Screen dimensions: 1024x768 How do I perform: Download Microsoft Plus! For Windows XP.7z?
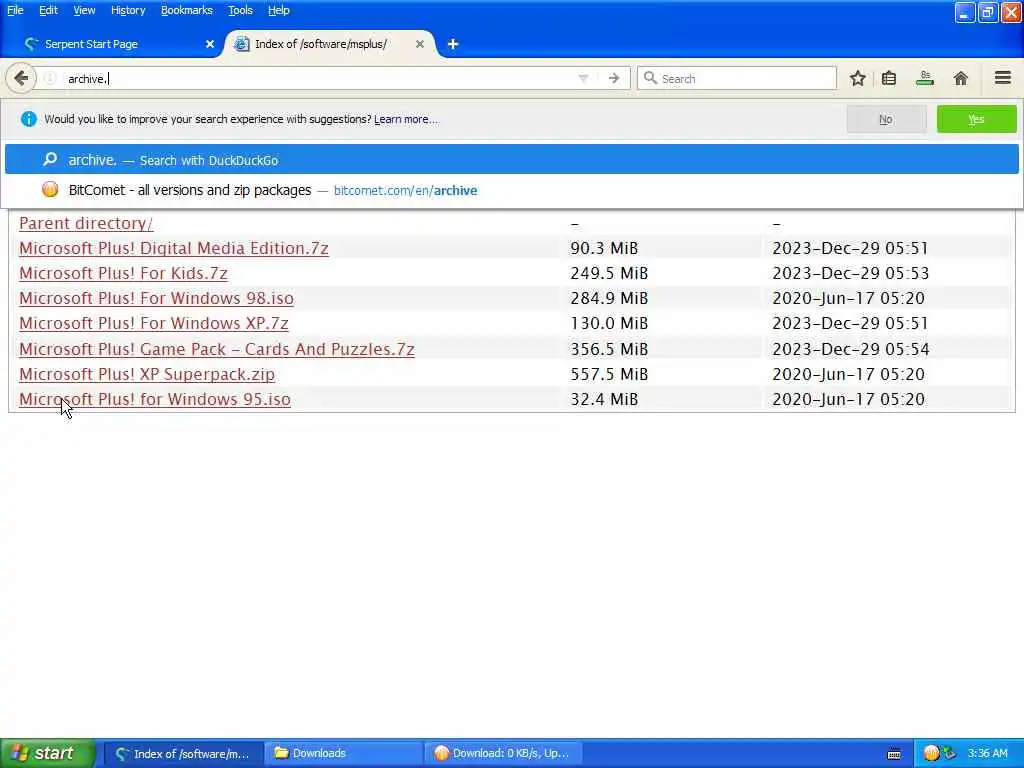[x=153, y=323]
